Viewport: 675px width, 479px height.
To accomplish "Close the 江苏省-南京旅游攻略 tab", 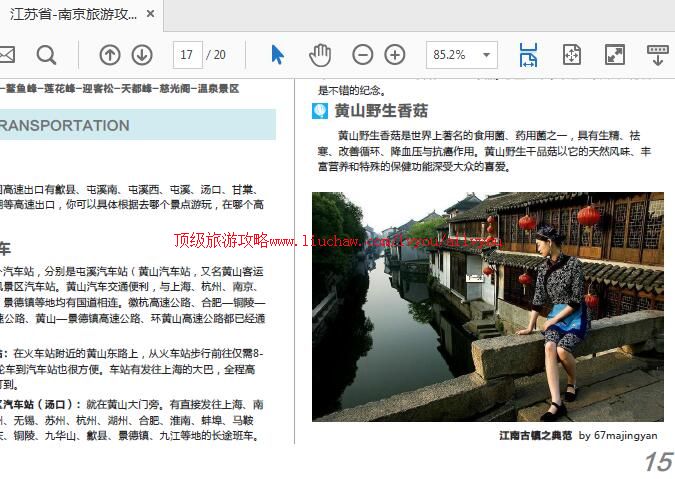I will coord(150,14).
